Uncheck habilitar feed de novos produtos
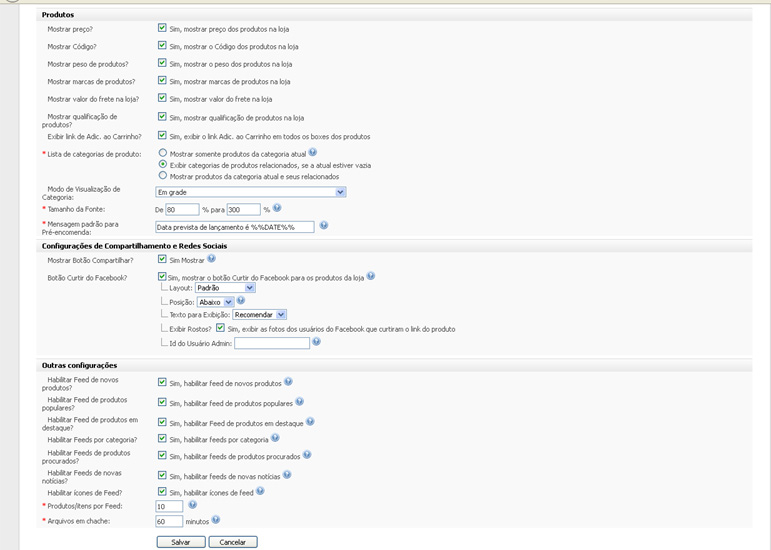Screen dimensions: 771x550 click(x=162, y=382)
